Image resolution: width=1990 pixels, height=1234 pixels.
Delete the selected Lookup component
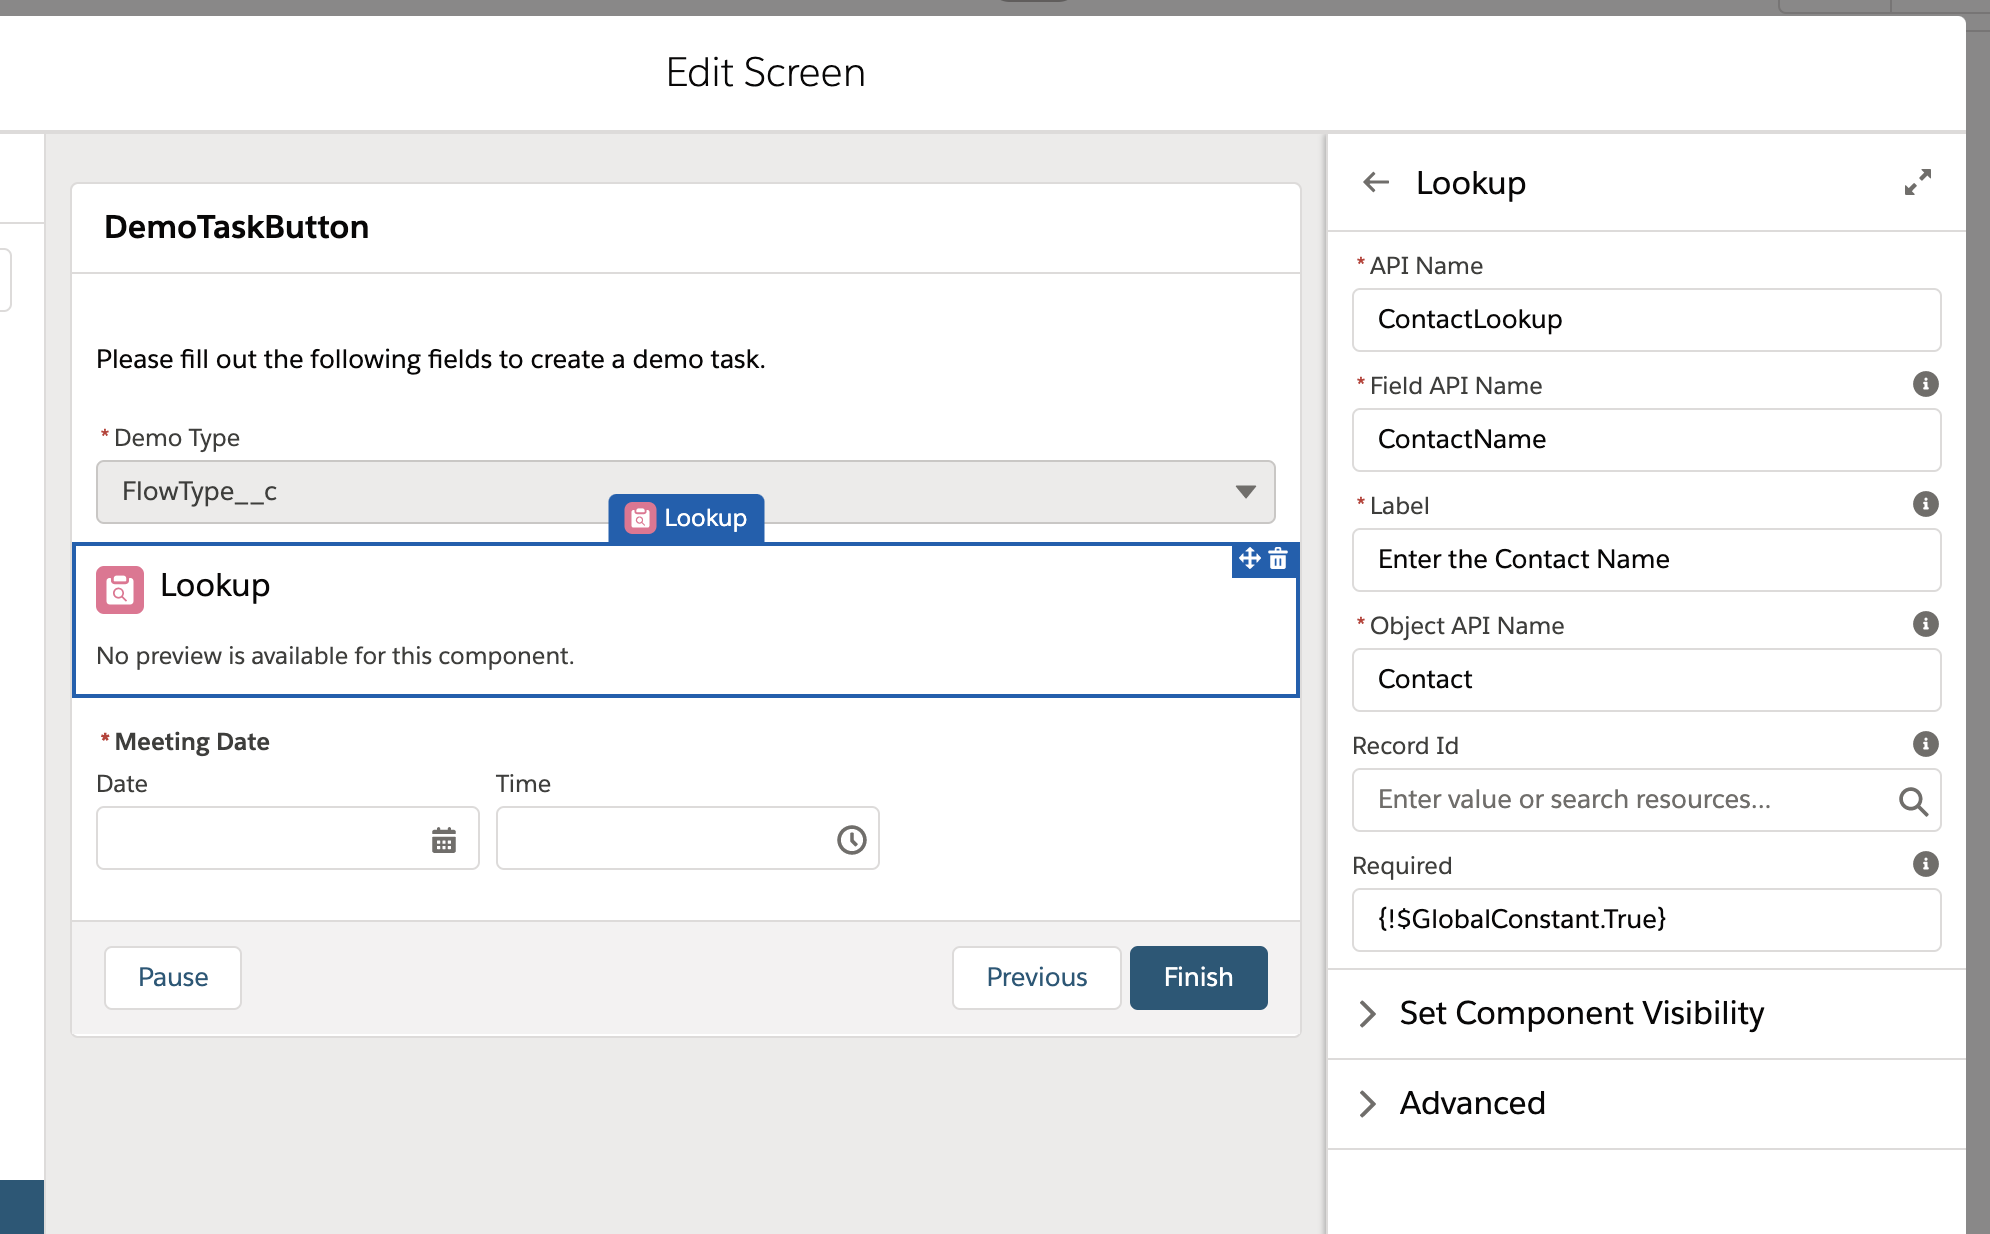[1278, 559]
